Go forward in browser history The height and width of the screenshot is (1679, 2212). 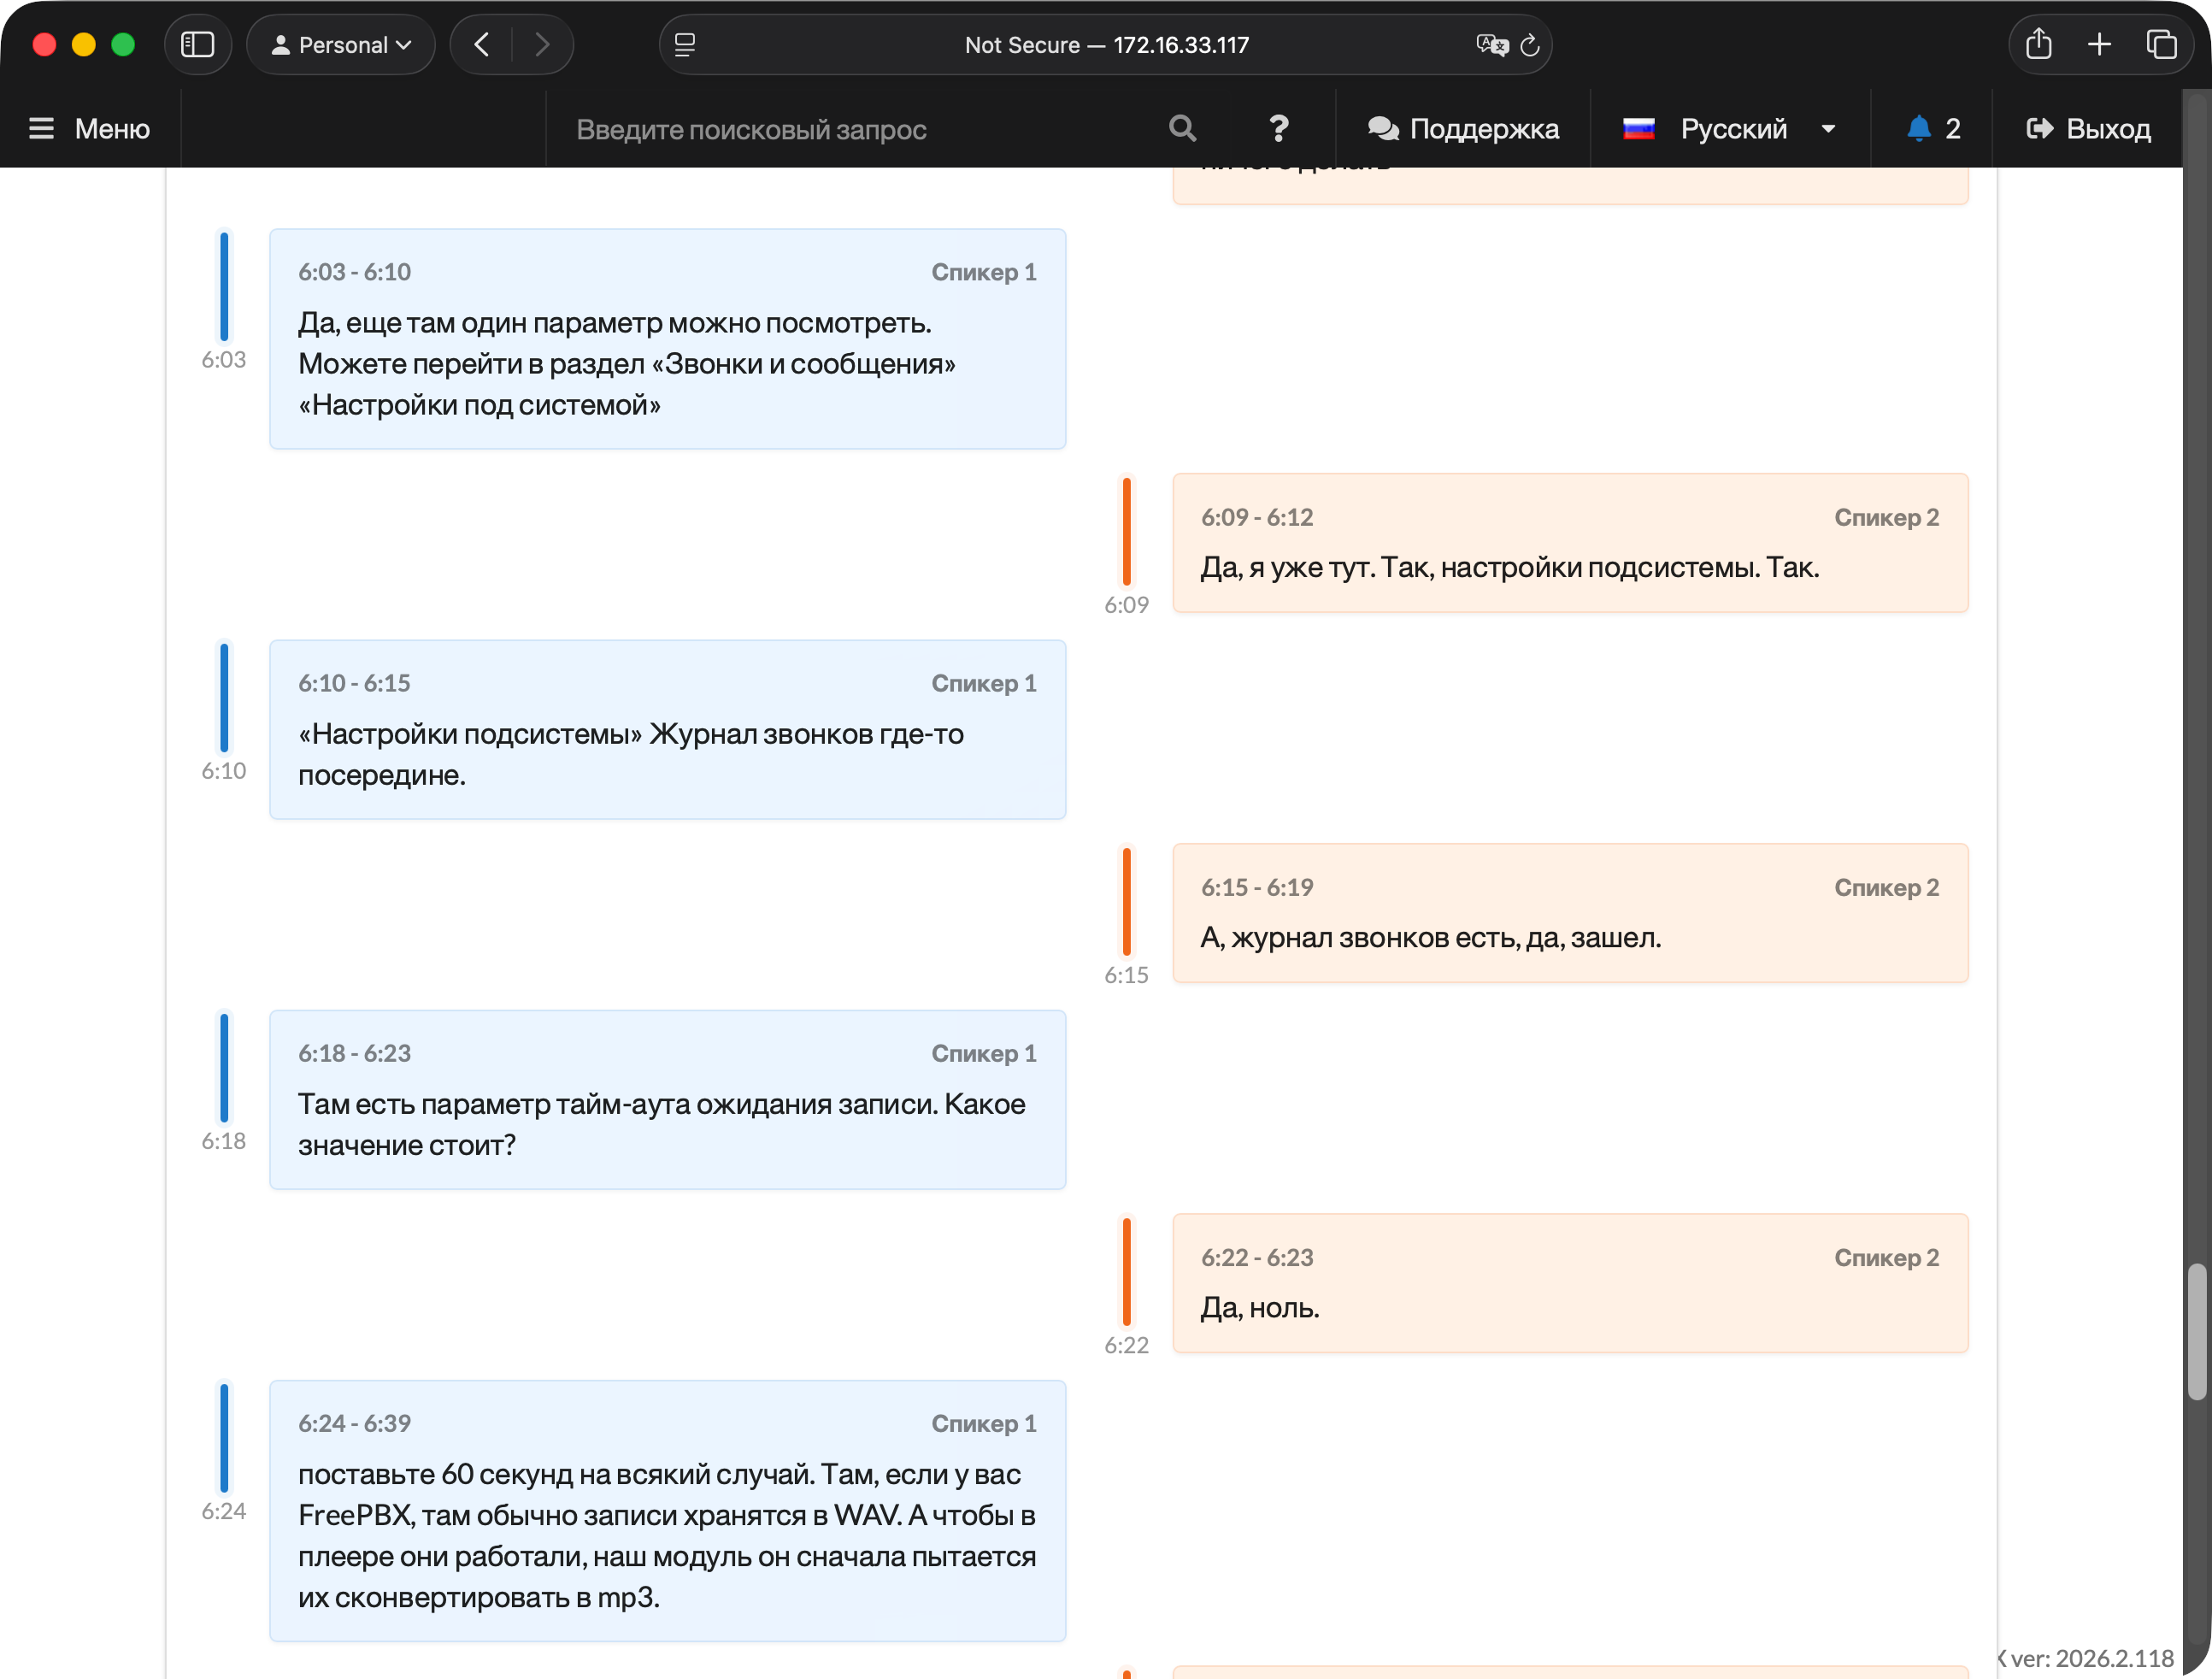click(542, 45)
